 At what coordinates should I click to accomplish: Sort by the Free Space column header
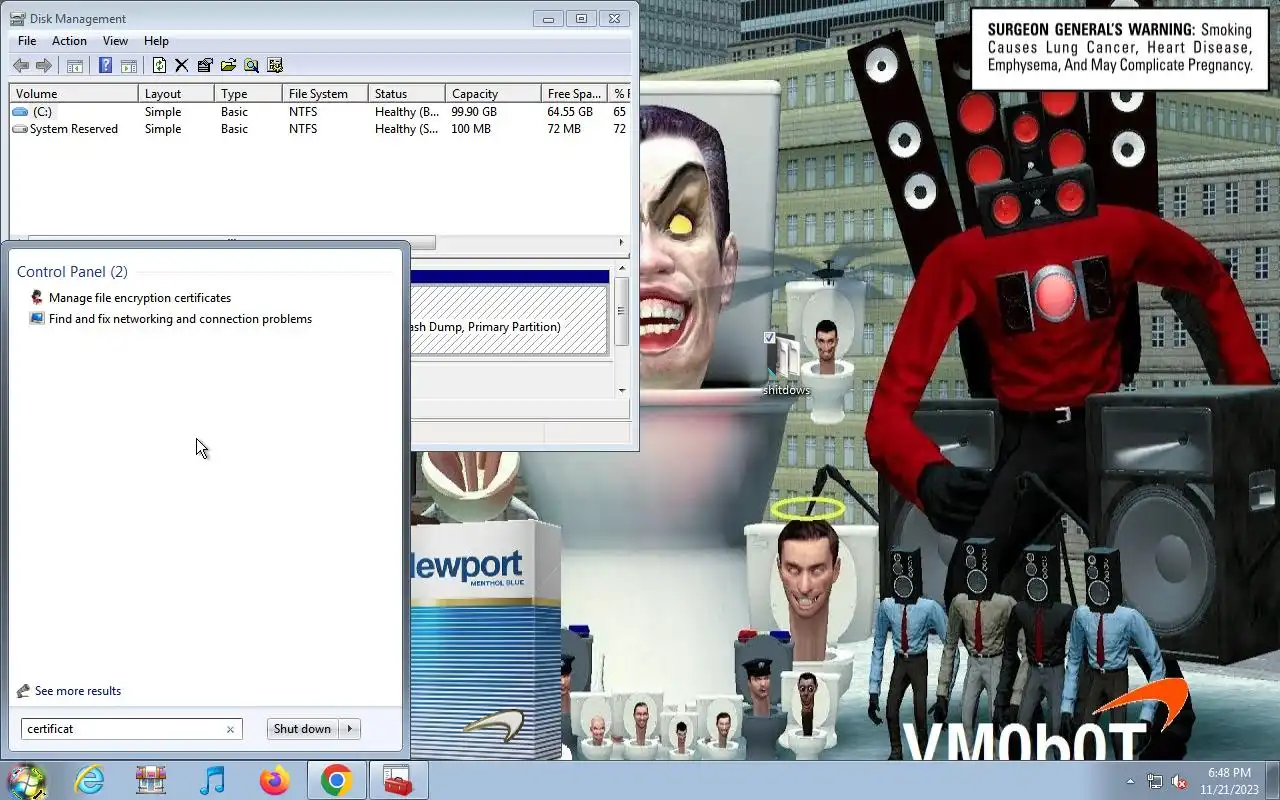(x=574, y=94)
